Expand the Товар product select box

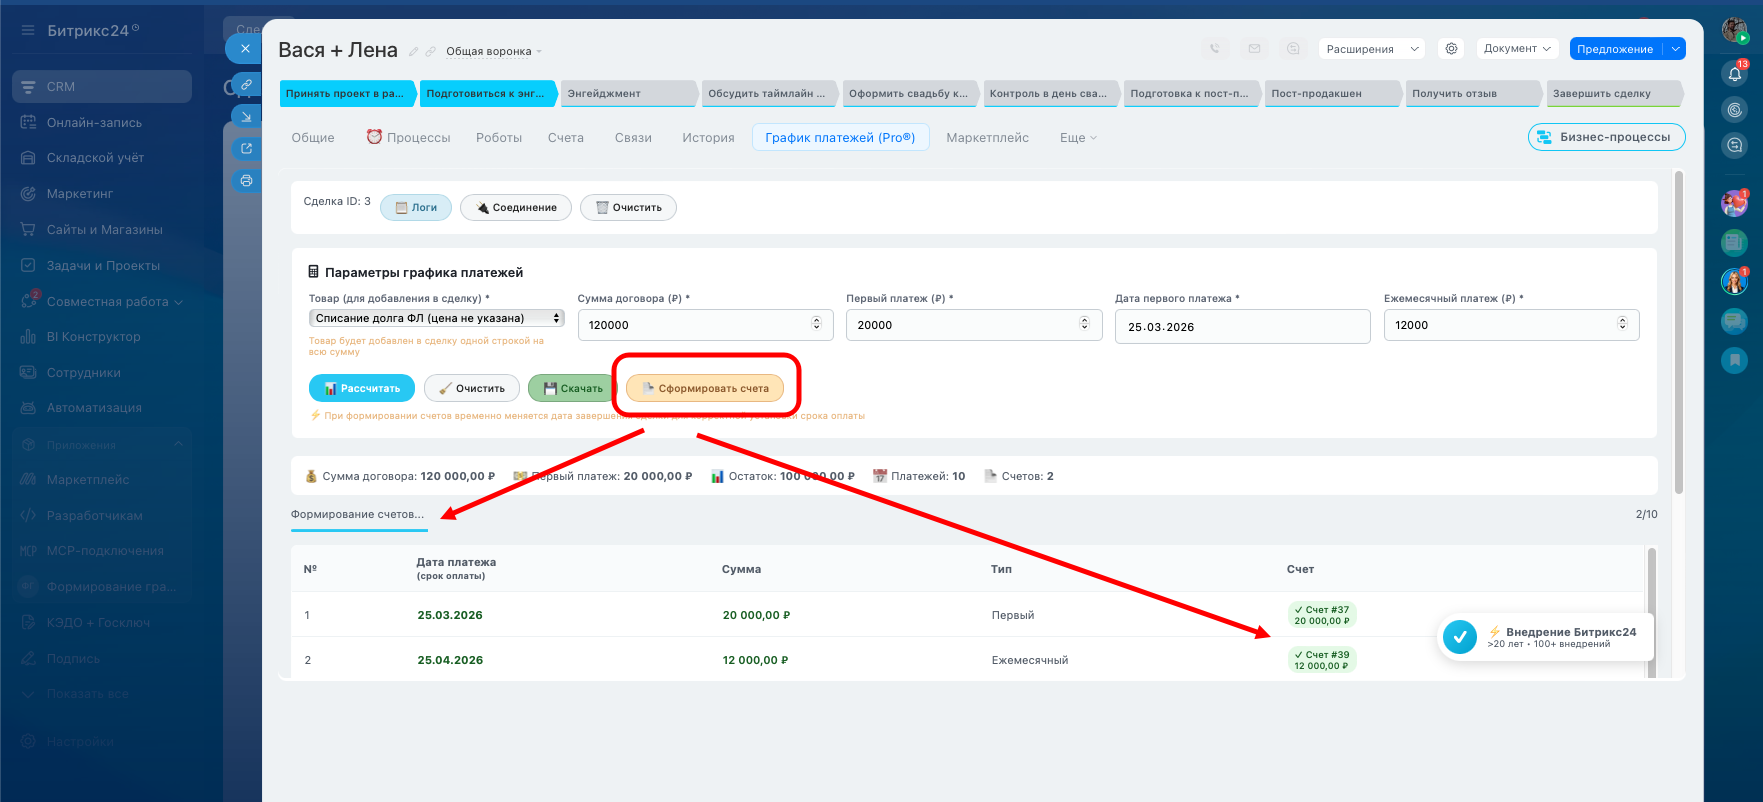pyautogui.click(x=436, y=318)
